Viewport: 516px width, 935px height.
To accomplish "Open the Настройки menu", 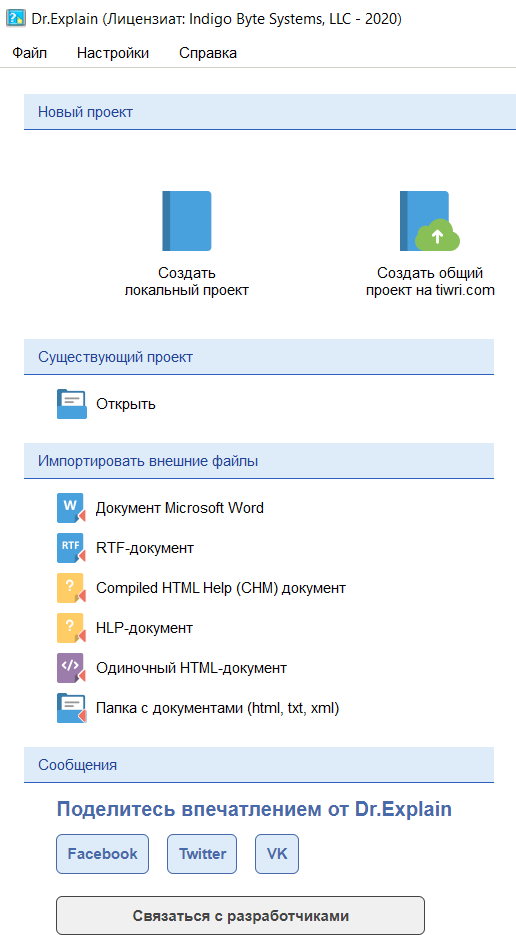I will click(x=113, y=53).
